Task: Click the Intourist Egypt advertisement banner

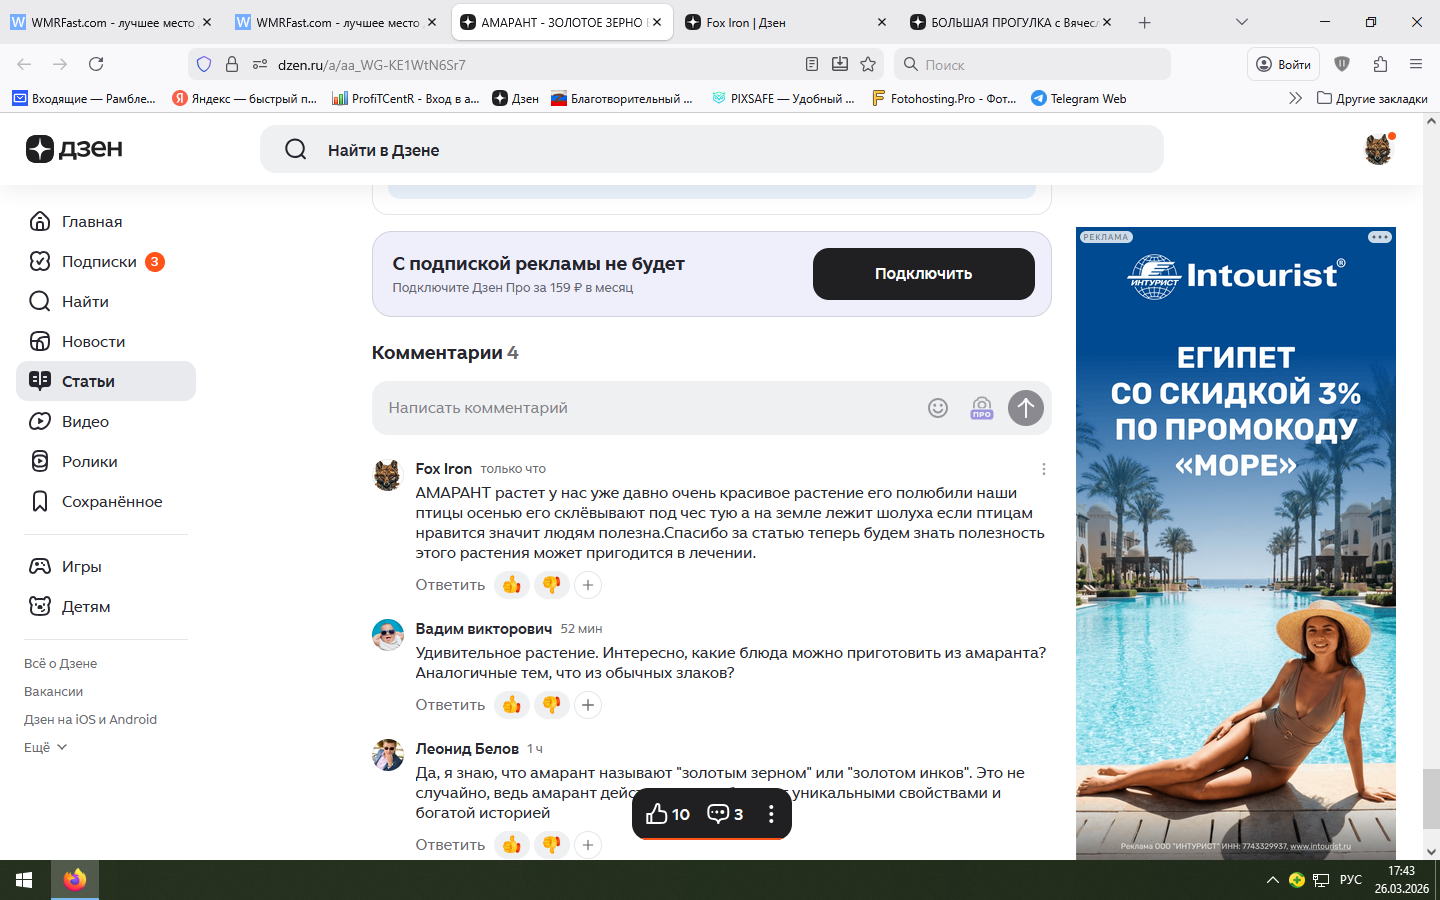Action: 1236,543
